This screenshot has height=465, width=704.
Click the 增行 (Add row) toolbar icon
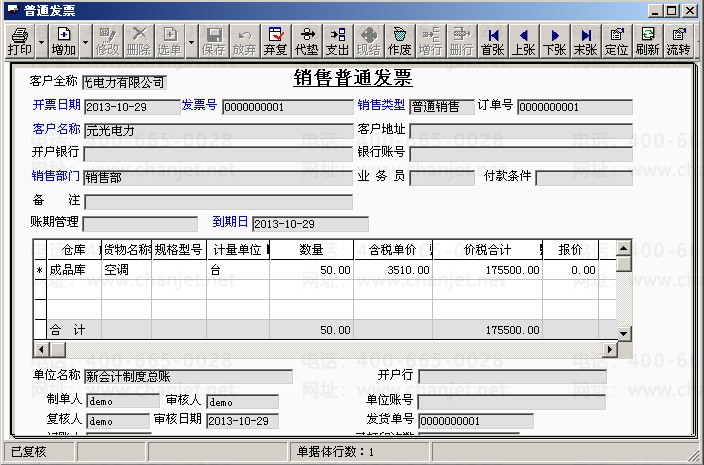pyautogui.click(x=431, y=41)
